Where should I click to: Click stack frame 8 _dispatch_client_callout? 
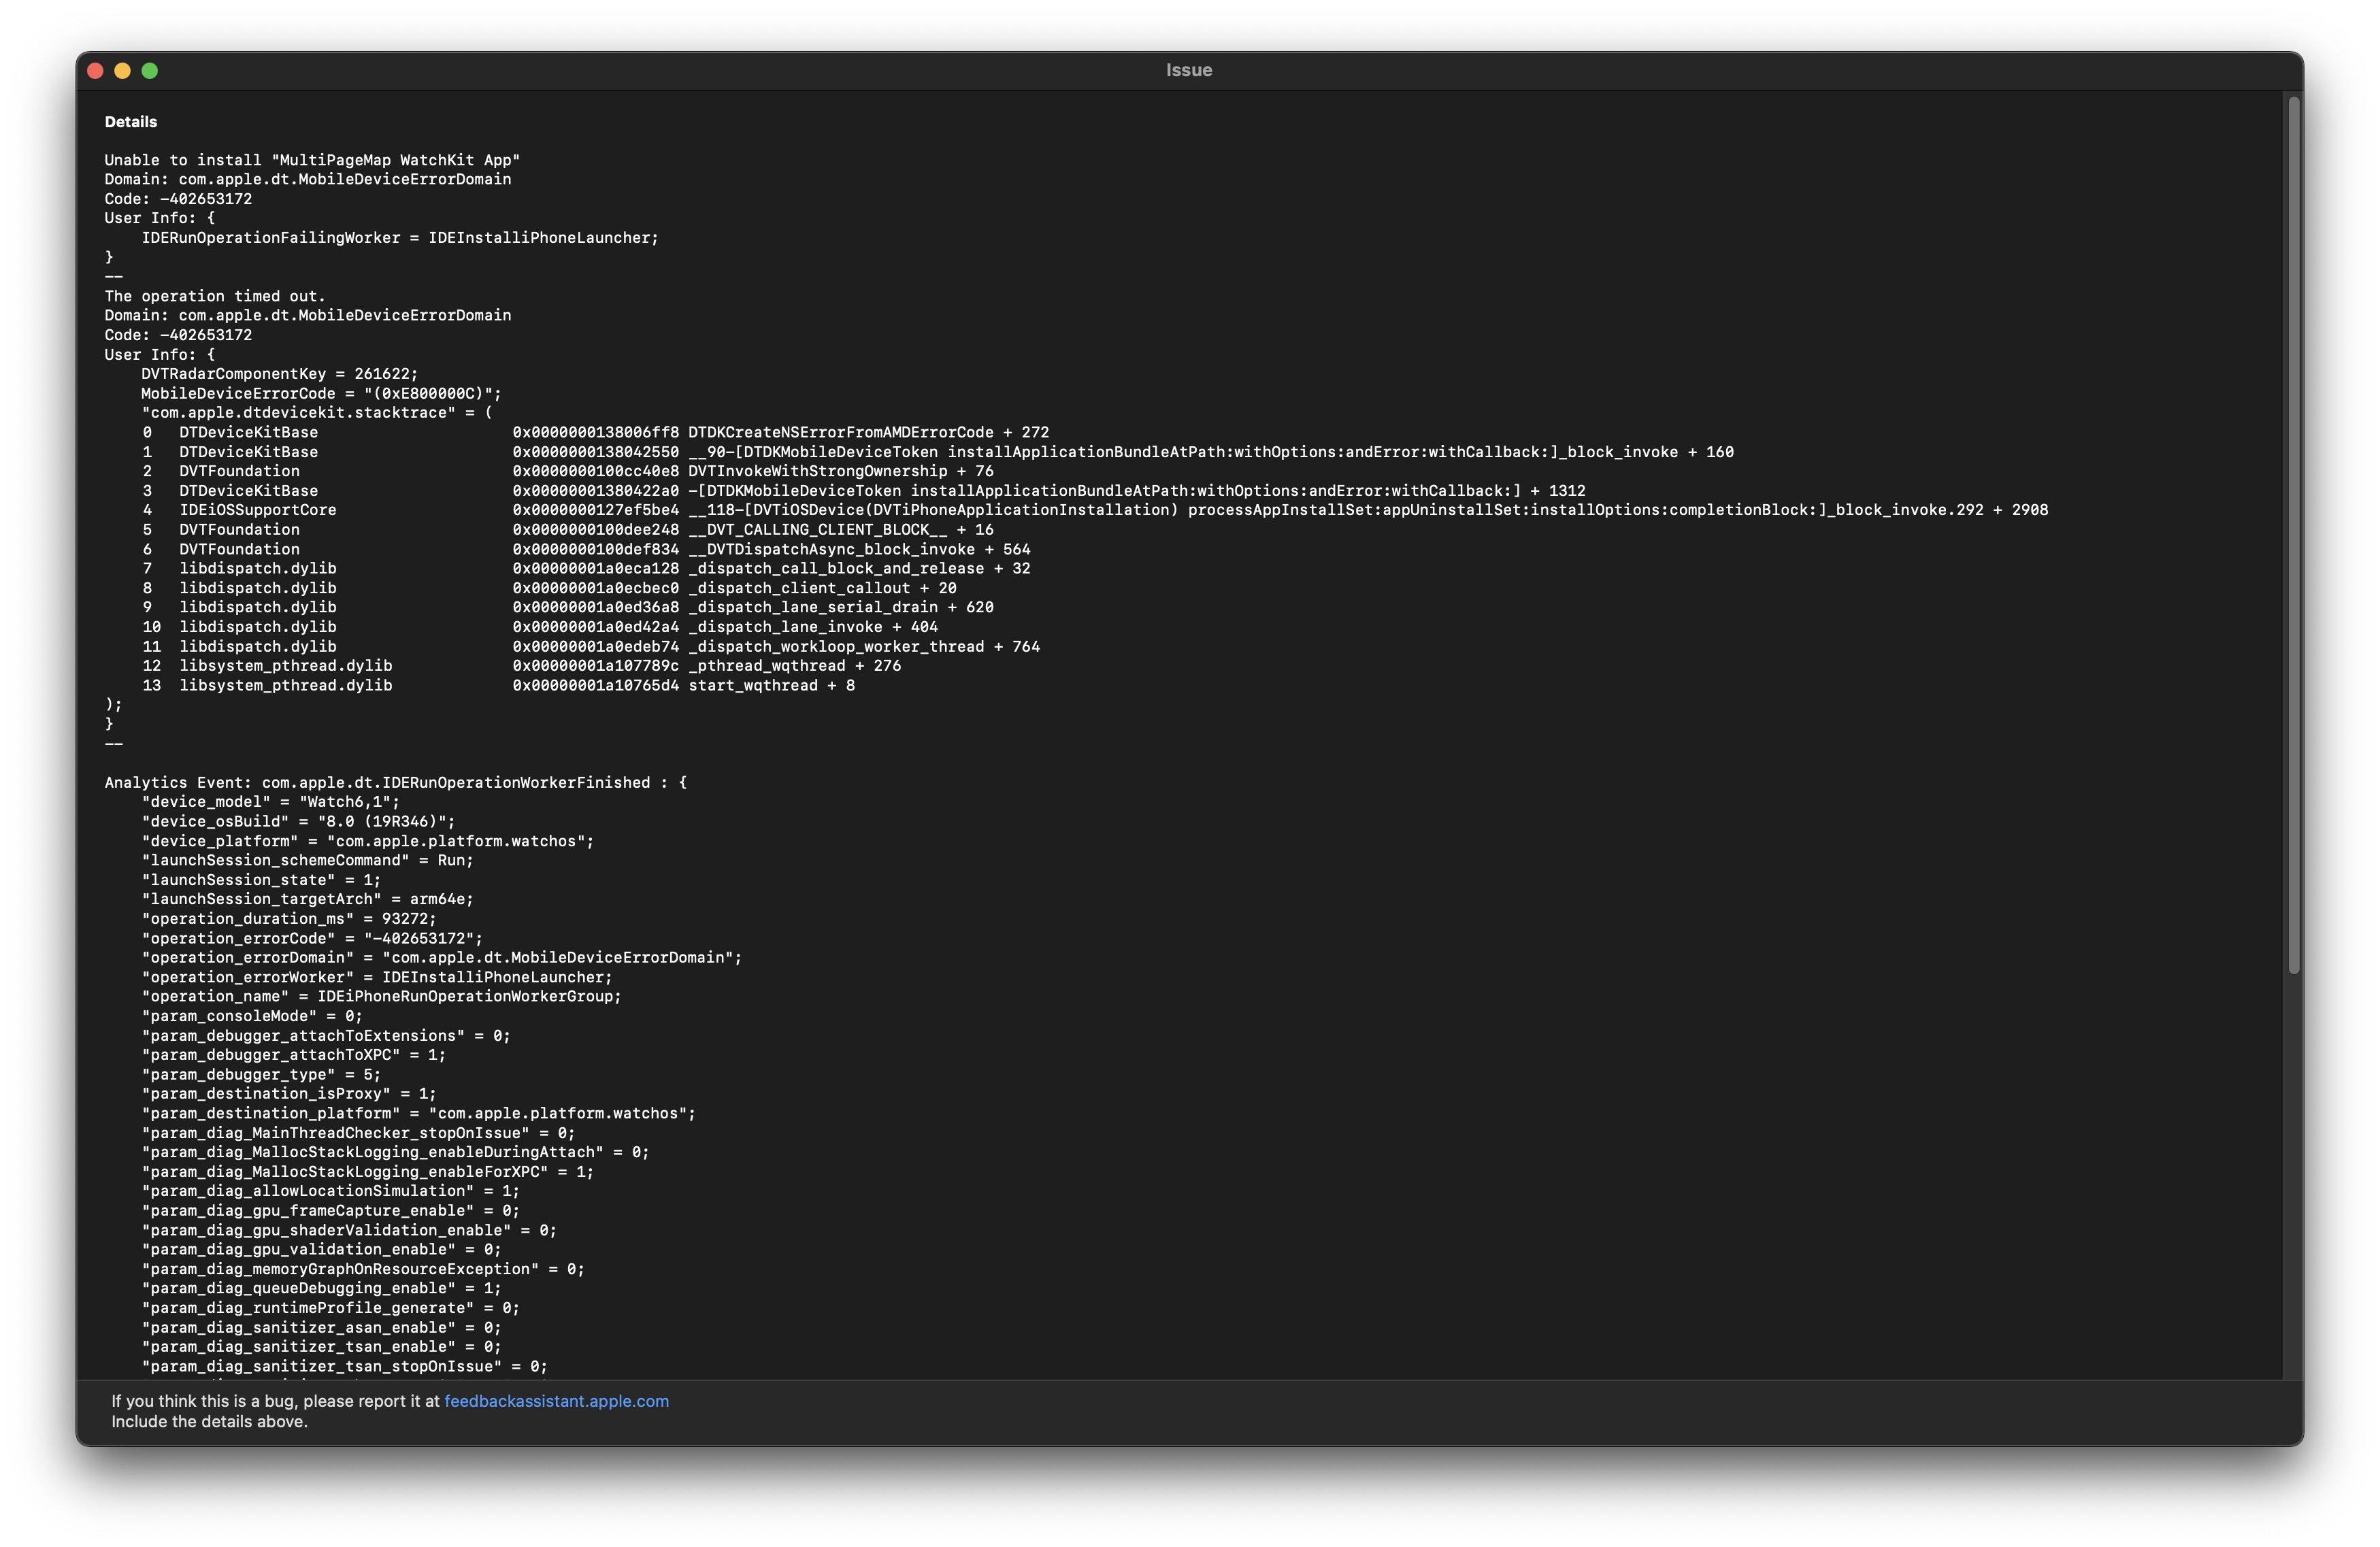pyautogui.click(x=549, y=588)
